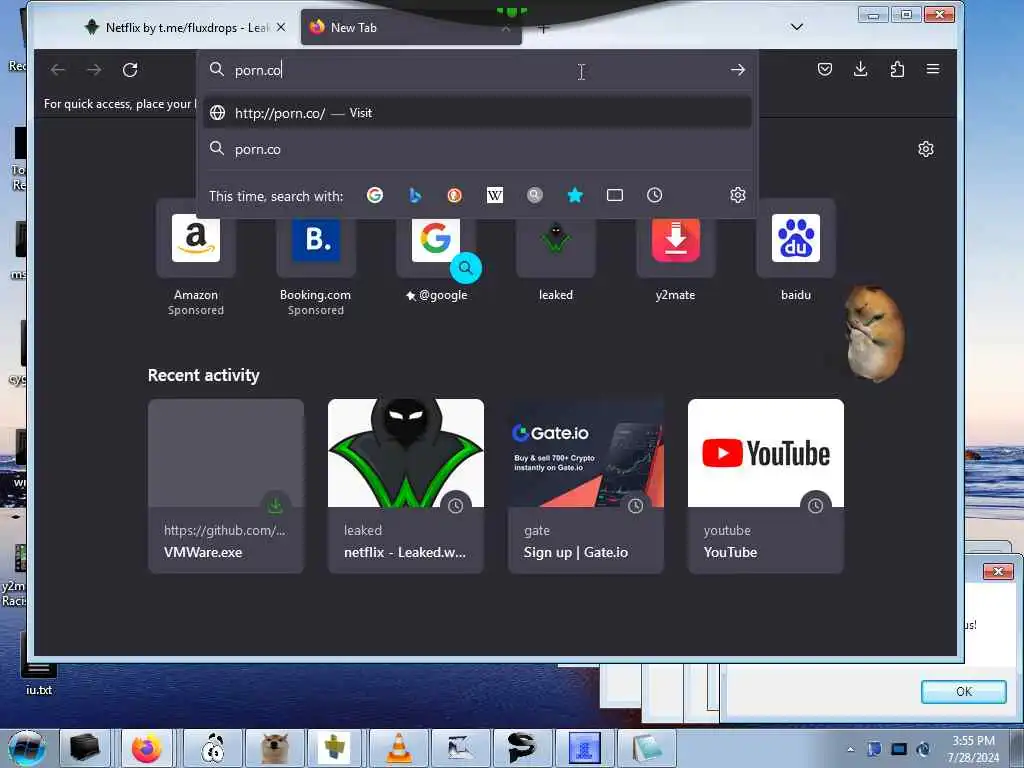Open new tab personalize gear icon

(925, 149)
